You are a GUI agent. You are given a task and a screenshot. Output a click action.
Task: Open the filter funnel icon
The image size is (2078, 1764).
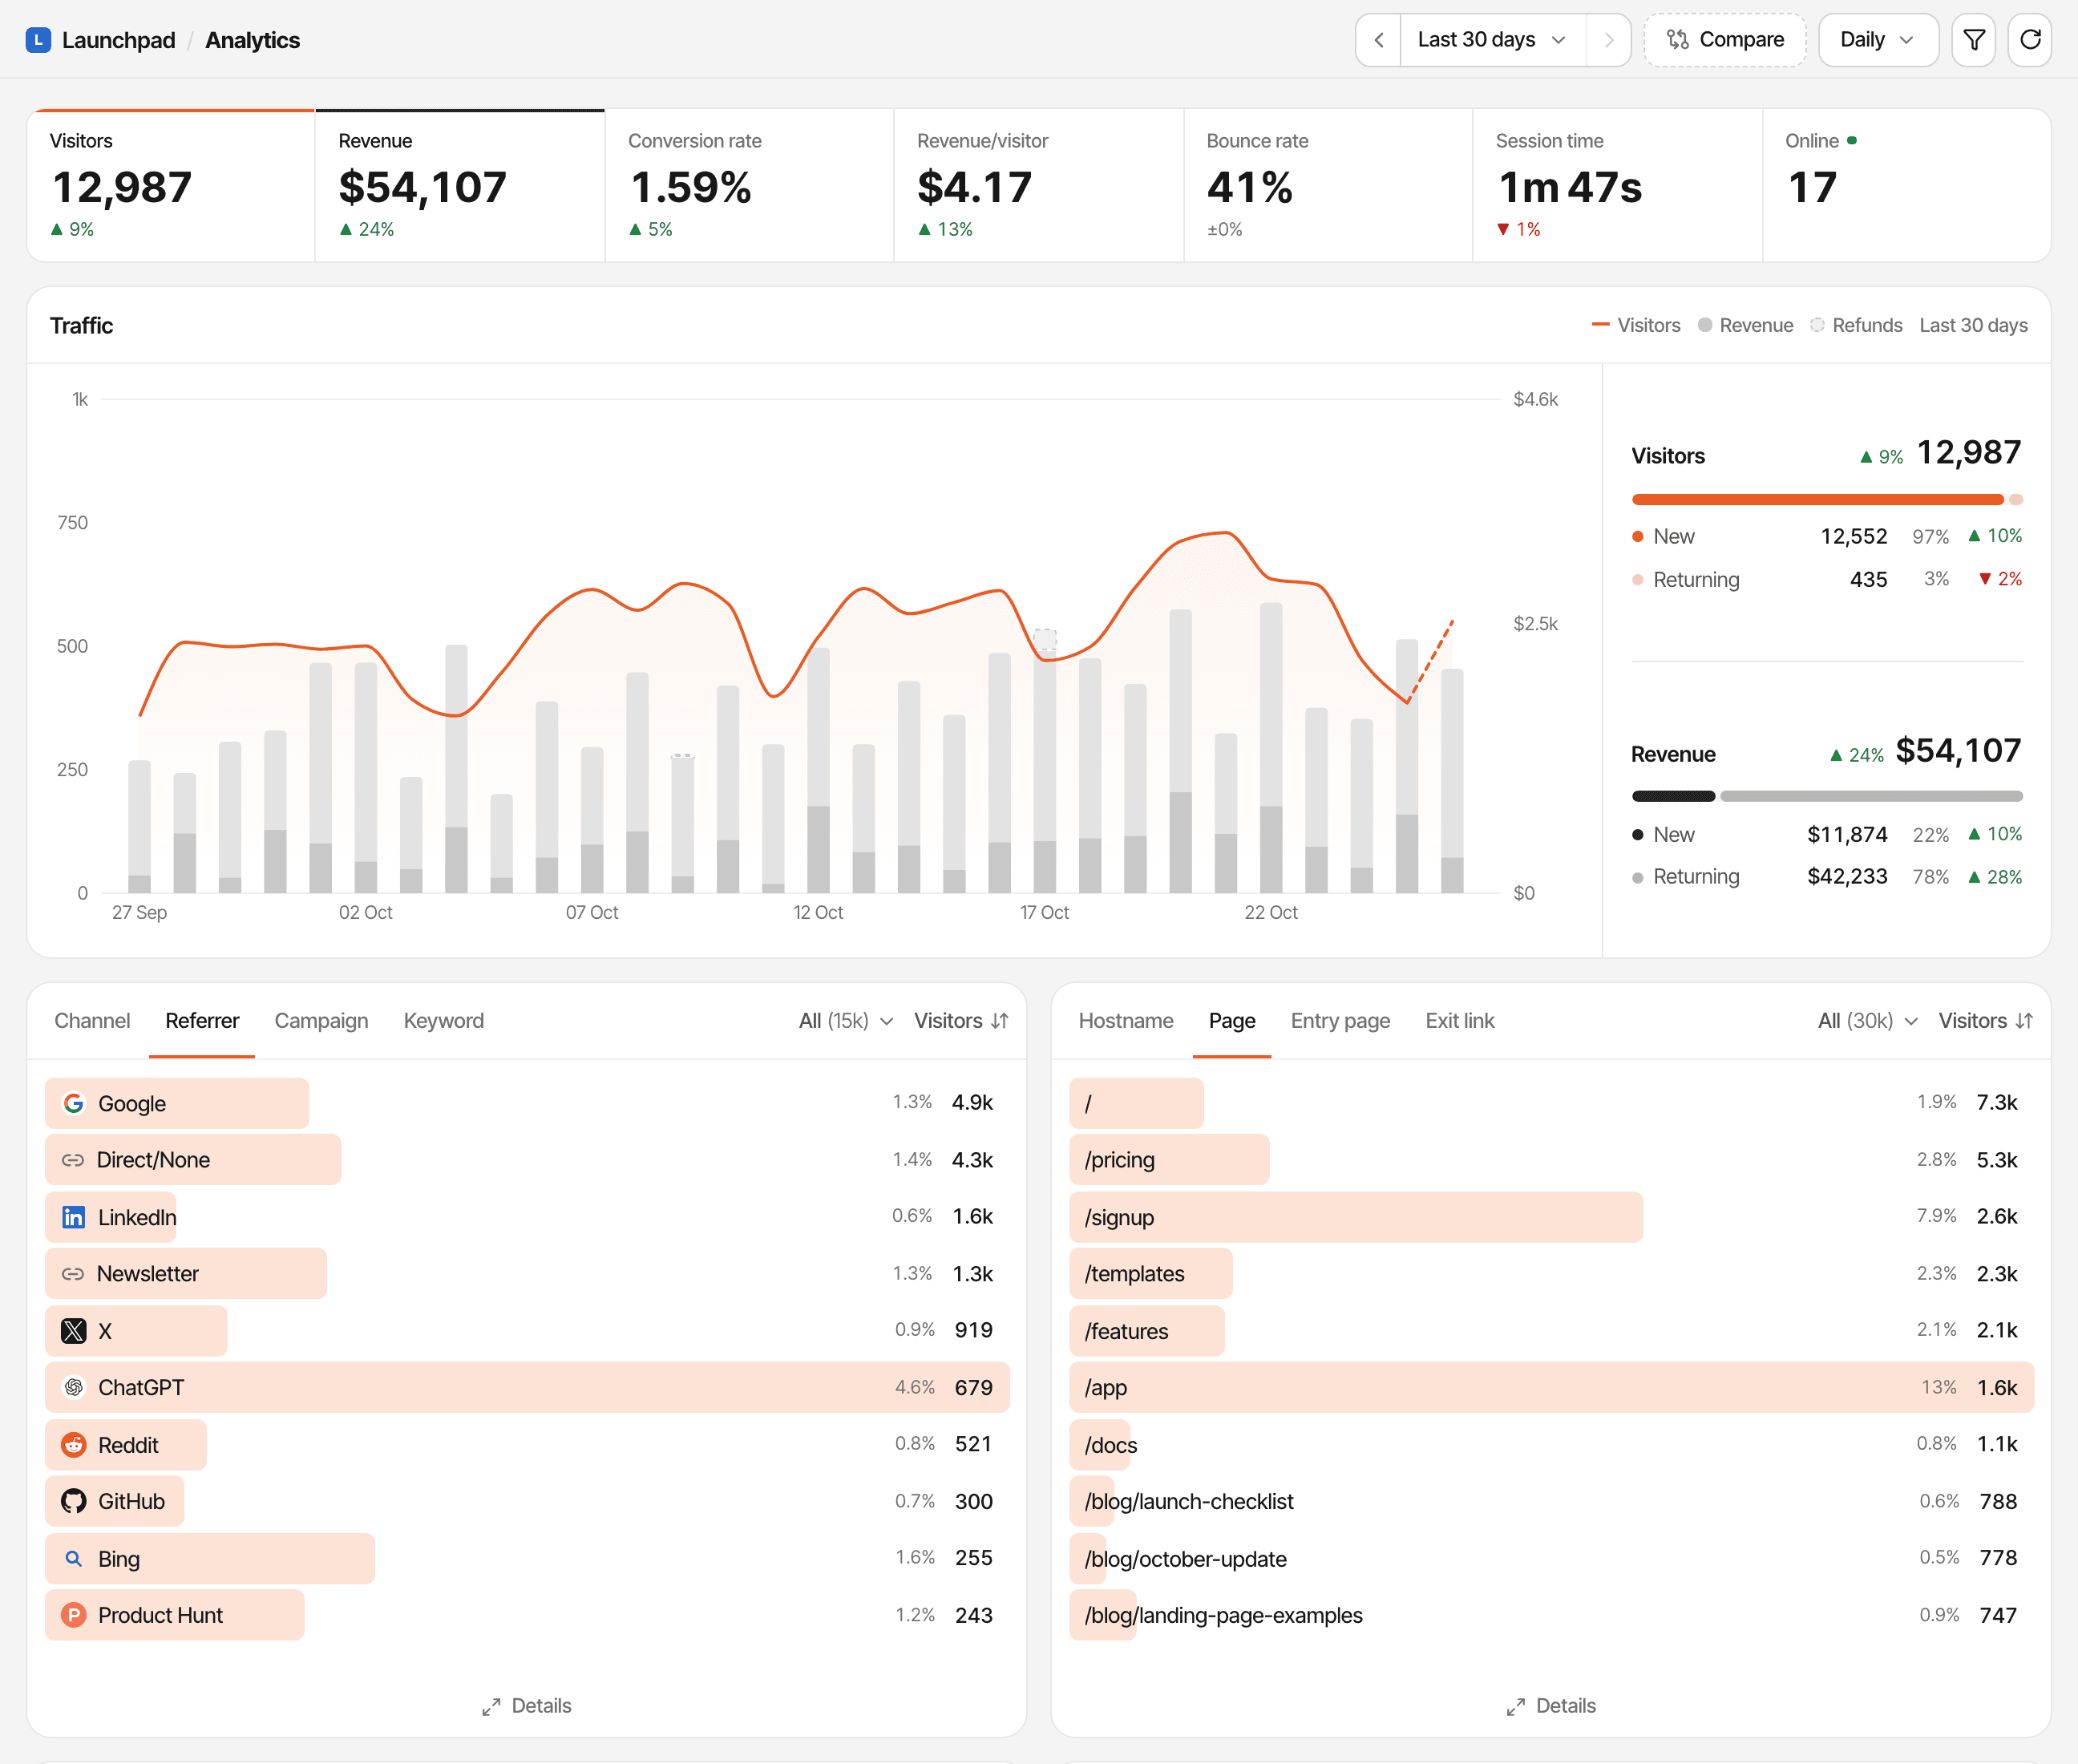point(1973,40)
